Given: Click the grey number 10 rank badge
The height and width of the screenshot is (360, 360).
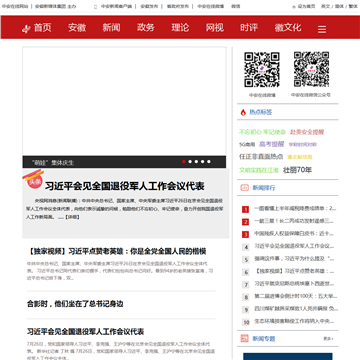Looking at the screenshot, I should [246, 322].
